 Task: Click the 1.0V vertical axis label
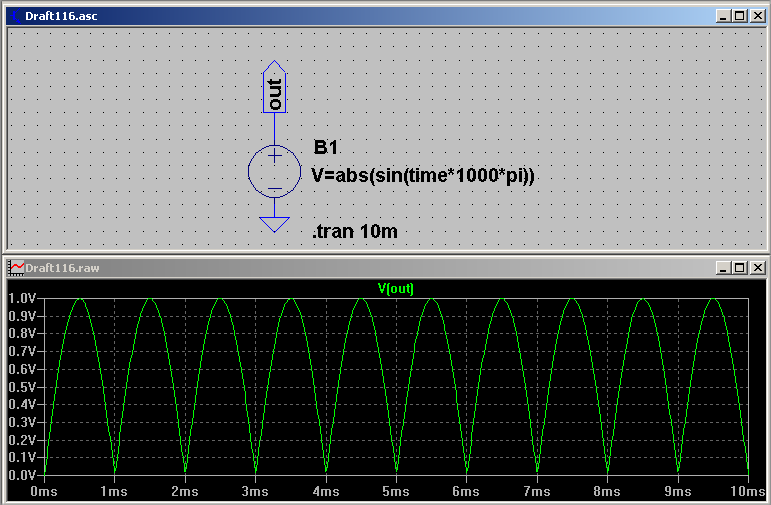coord(22,298)
